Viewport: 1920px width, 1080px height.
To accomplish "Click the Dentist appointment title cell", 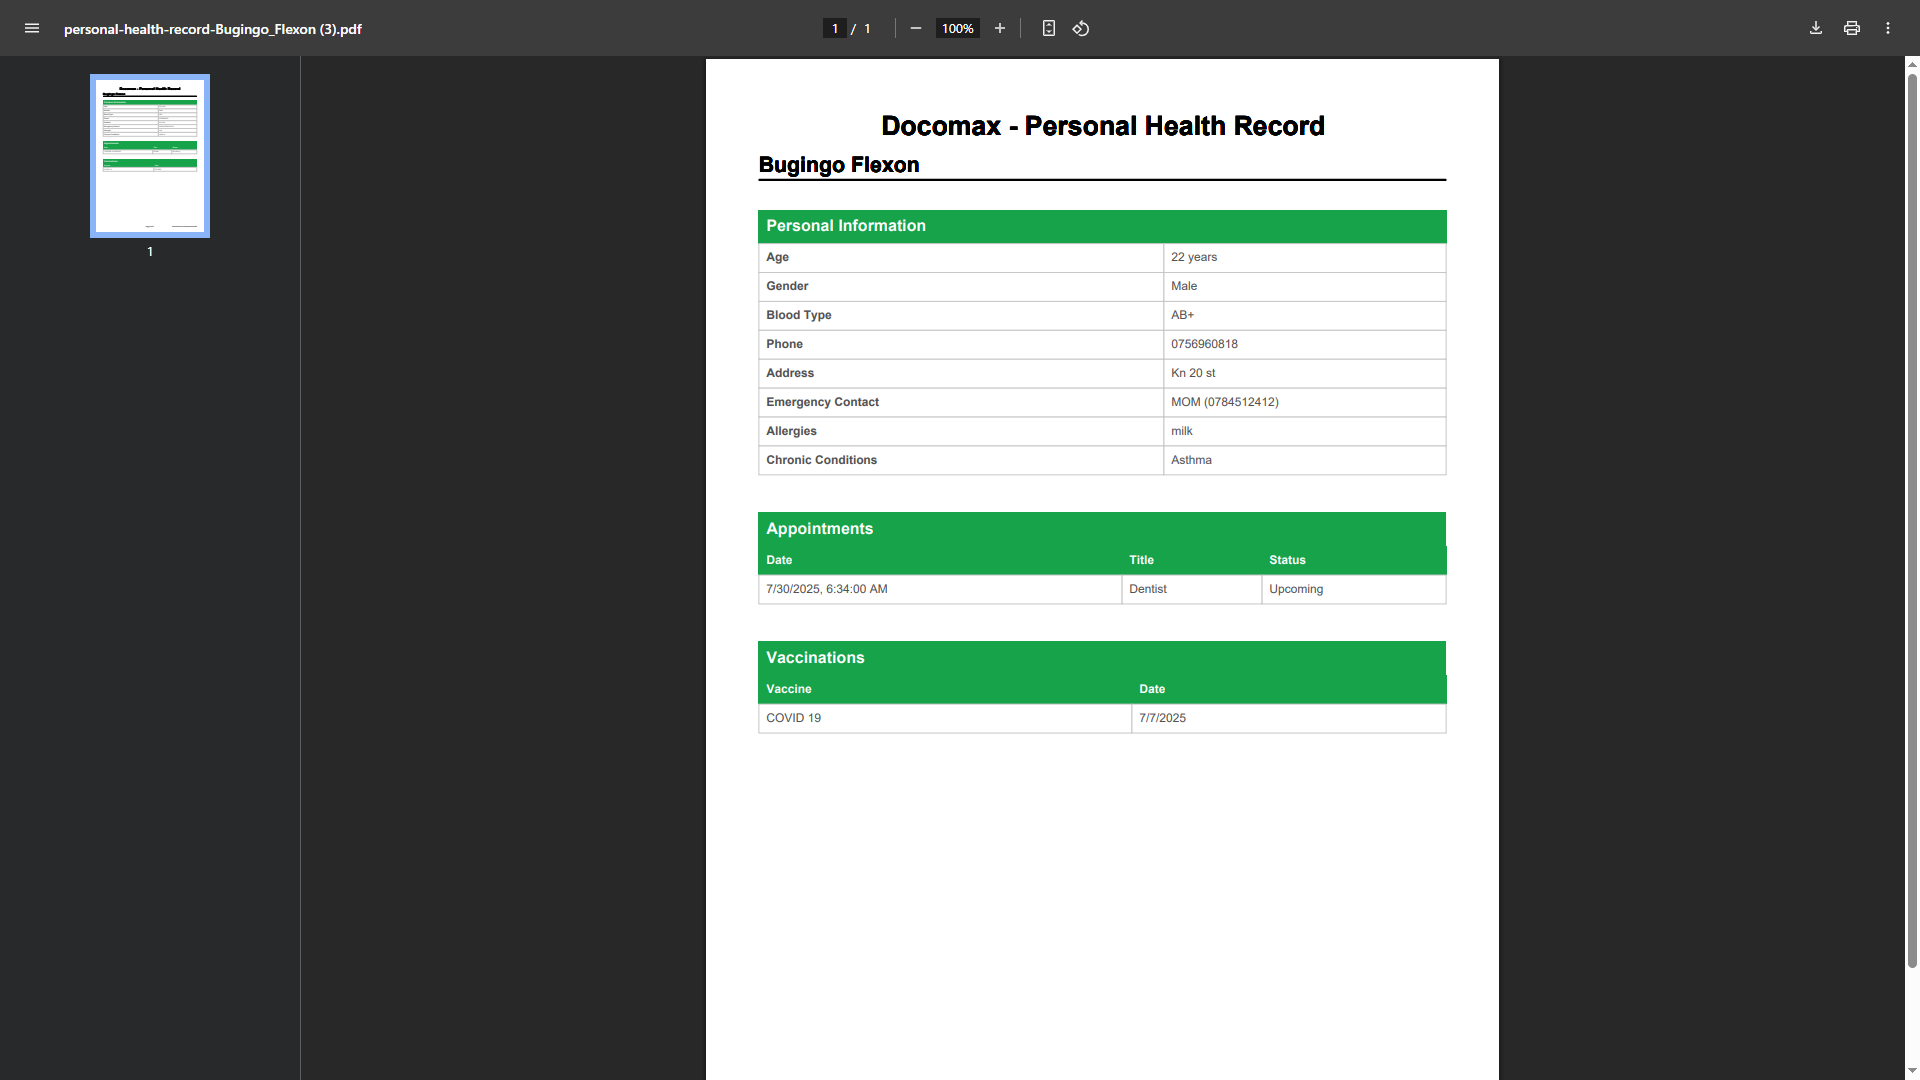I will click(1148, 589).
